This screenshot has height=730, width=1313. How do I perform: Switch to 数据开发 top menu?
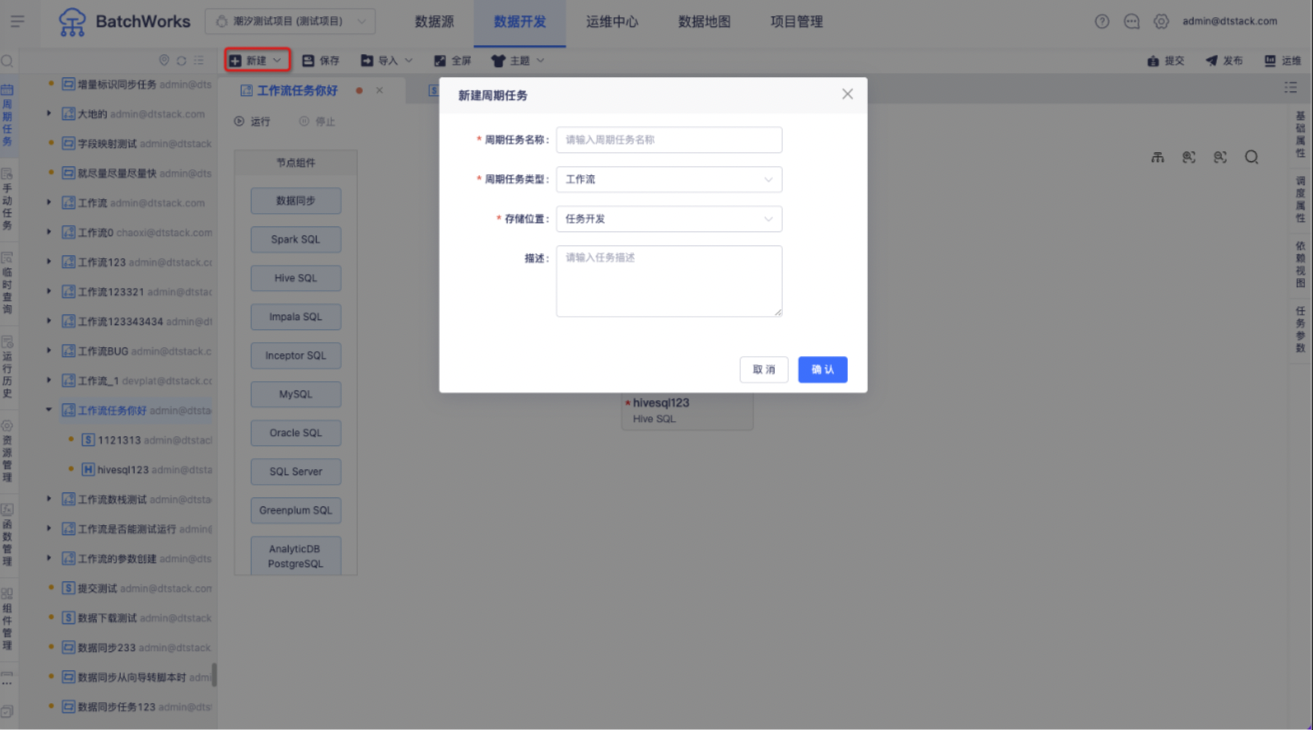(x=520, y=22)
